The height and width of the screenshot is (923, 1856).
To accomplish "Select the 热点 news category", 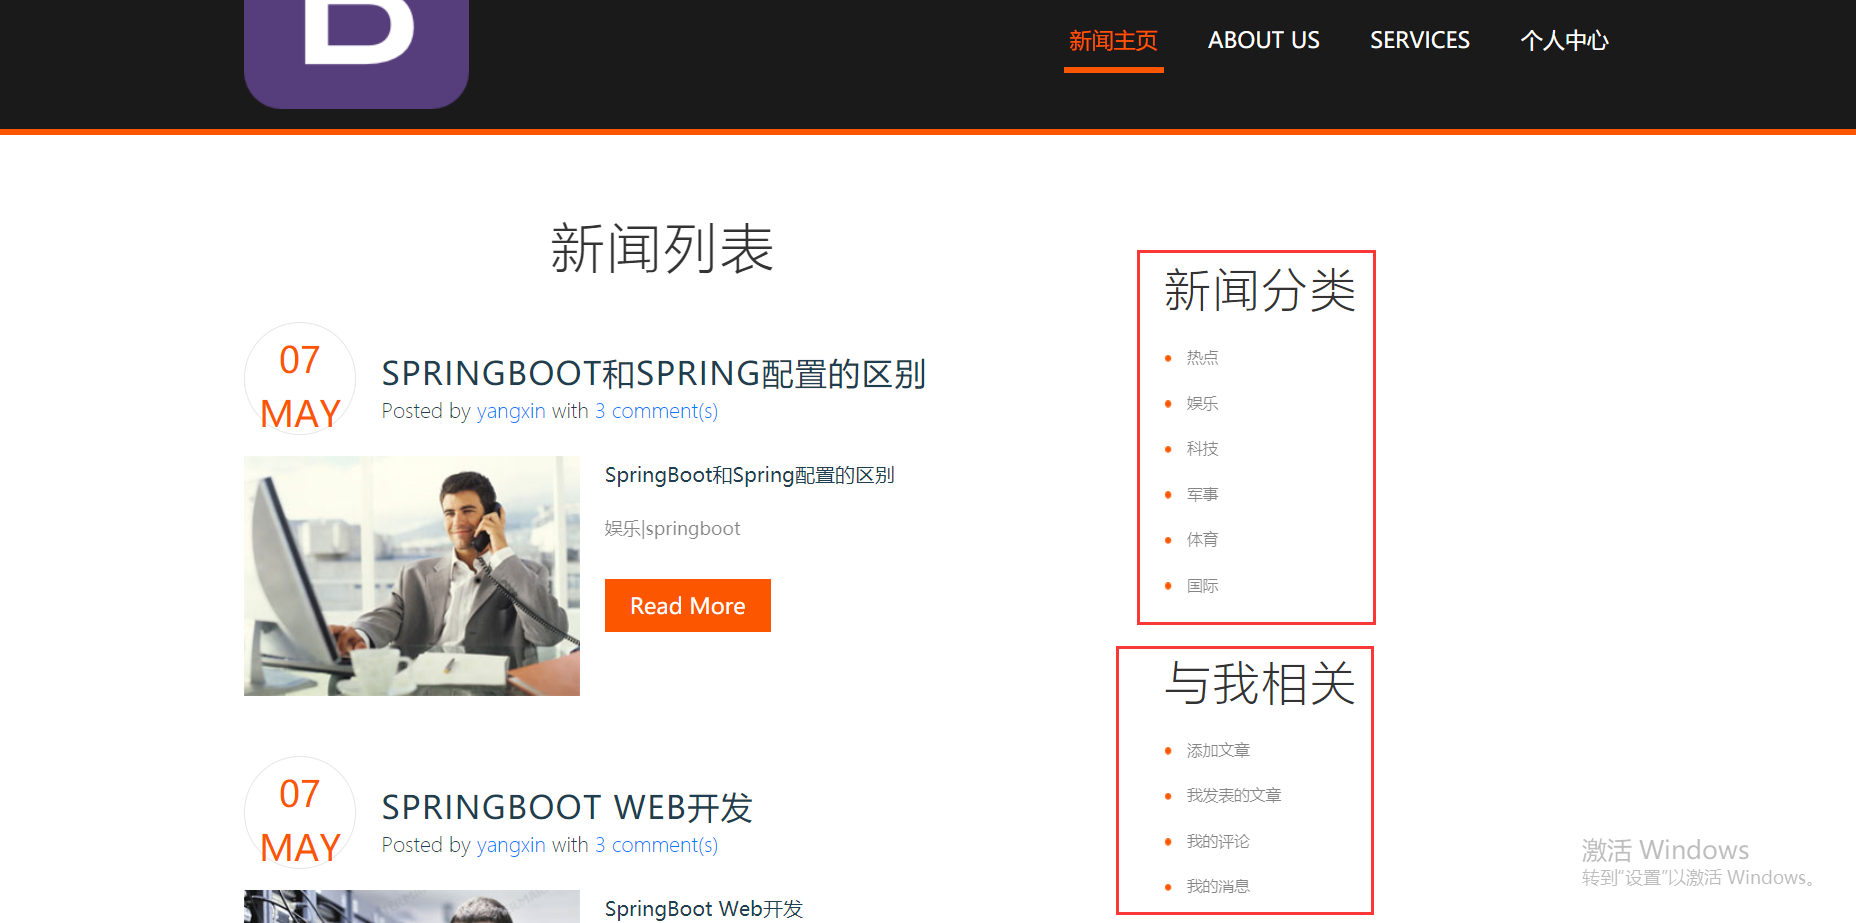I will click(x=1202, y=358).
